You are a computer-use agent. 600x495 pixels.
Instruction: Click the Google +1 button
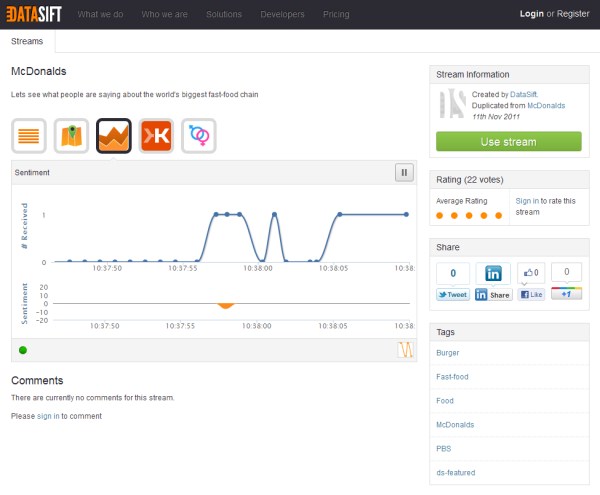(566, 293)
